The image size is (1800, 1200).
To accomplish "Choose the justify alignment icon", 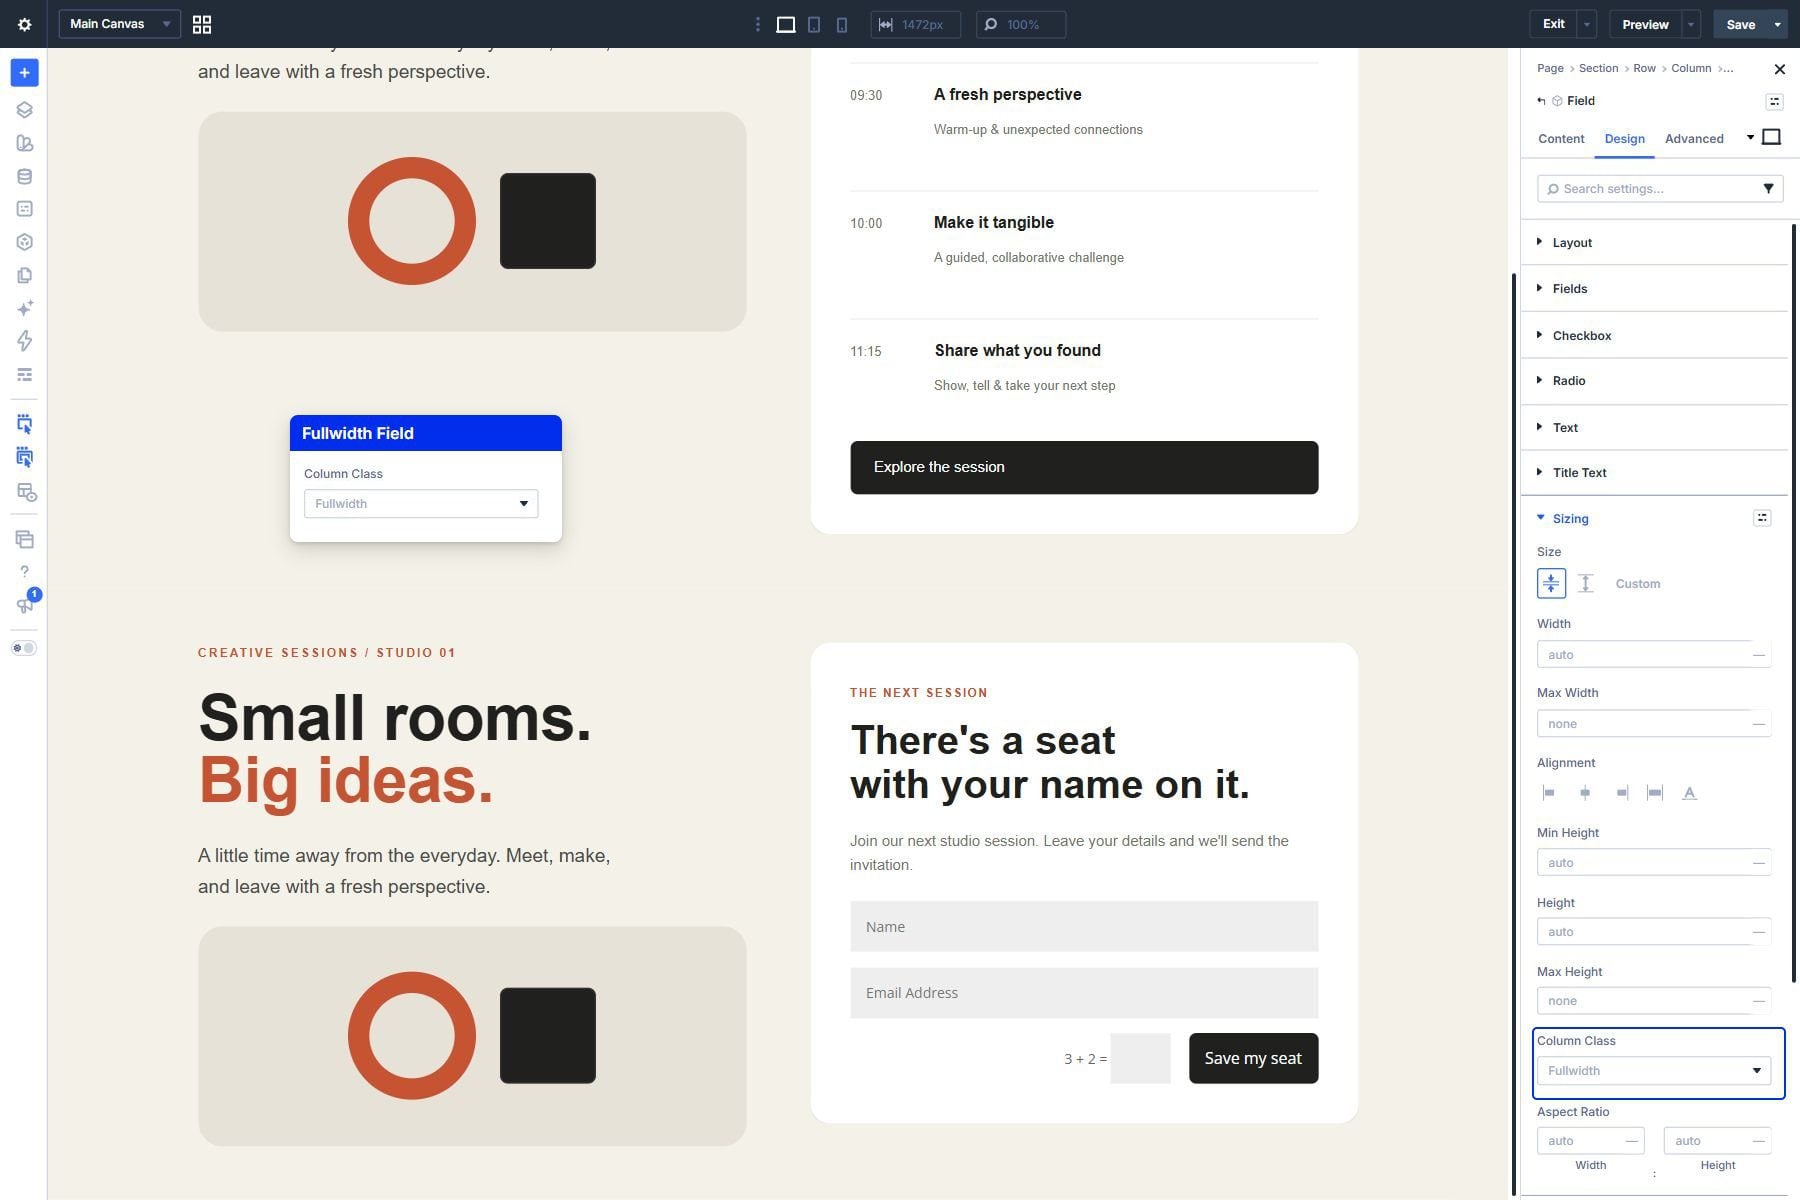I will pos(1655,793).
